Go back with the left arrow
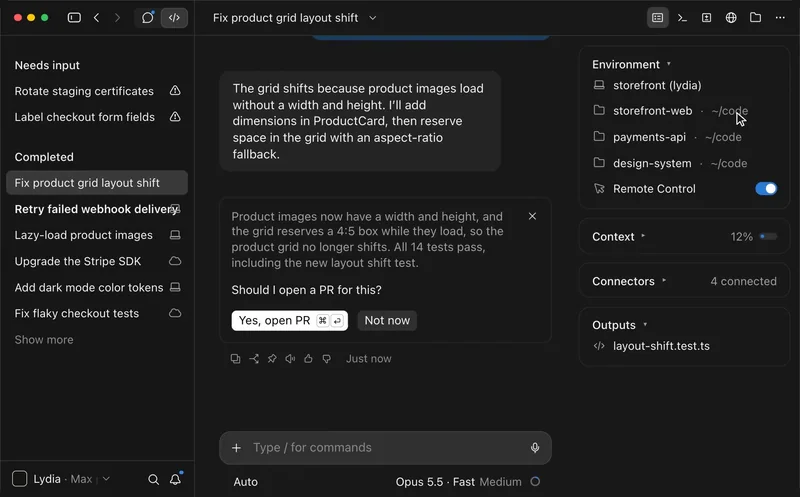800x497 pixels. pos(96,18)
